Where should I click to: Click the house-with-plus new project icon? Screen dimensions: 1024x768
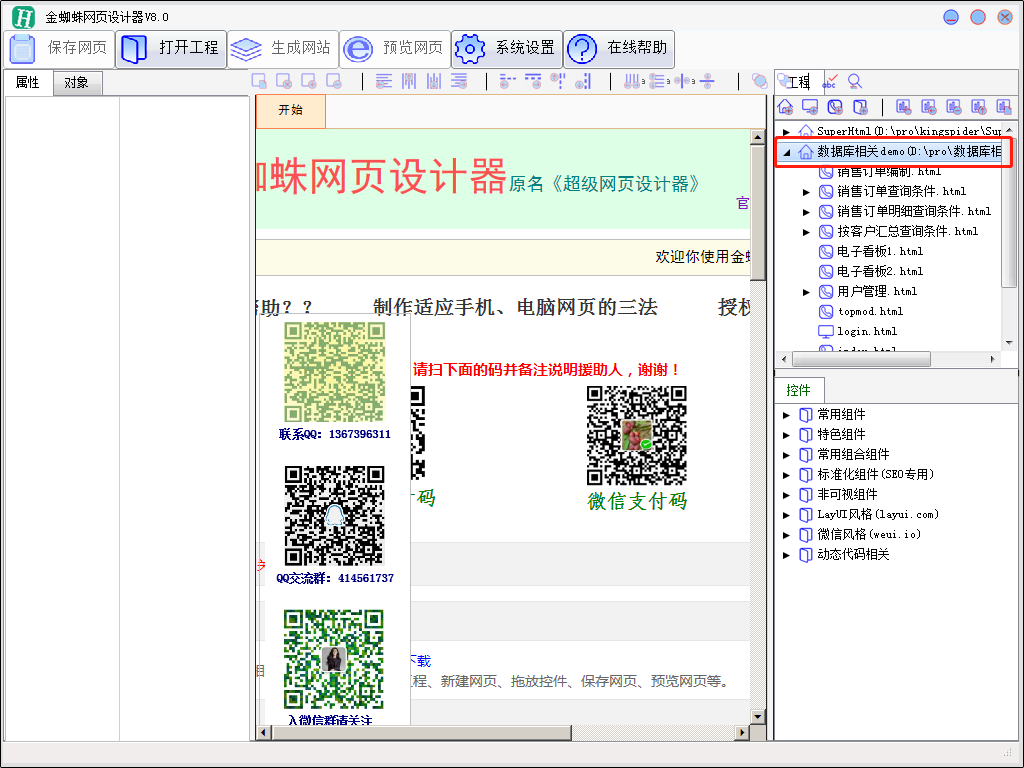point(786,106)
